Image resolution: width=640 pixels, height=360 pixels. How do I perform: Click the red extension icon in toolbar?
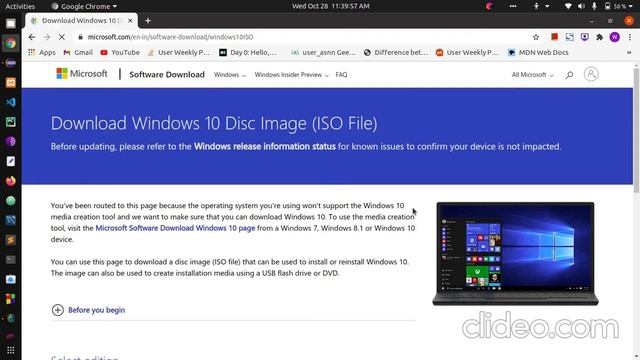coord(554,37)
